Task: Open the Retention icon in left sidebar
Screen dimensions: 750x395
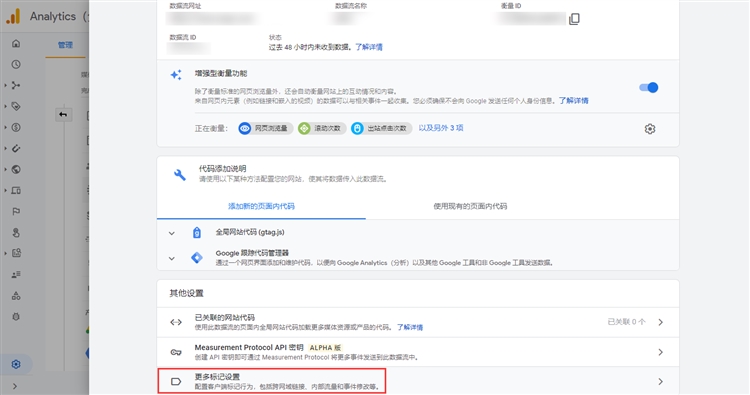Action: 16,148
